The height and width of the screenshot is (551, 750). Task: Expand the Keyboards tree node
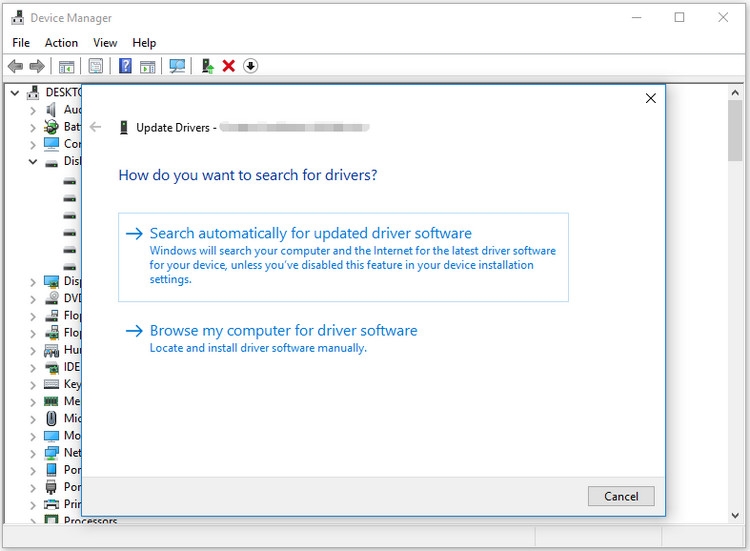click(33, 385)
